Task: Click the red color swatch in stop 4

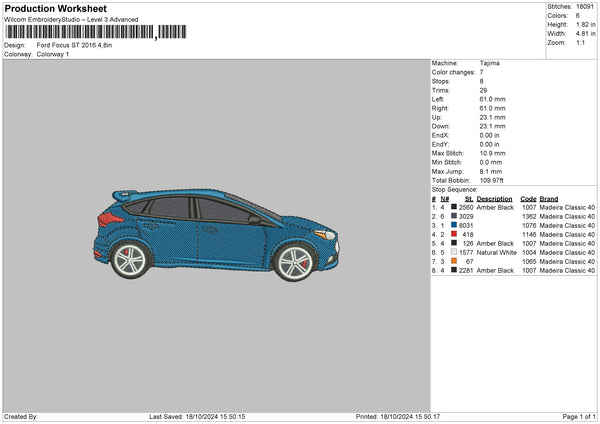Action: tap(455, 234)
